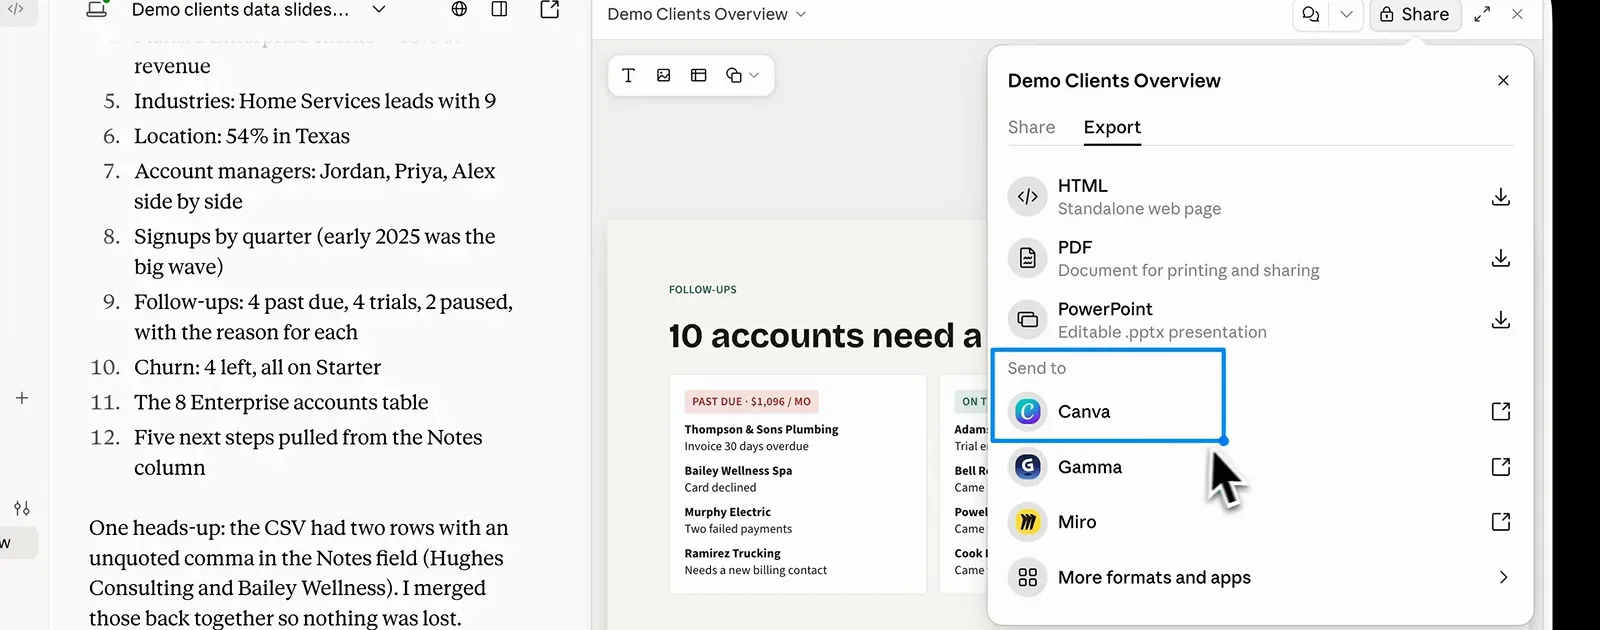This screenshot has height=630, width=1600.
Task: Expand the shapes tool dropdown arrow
Action: (x=754, y=75)
